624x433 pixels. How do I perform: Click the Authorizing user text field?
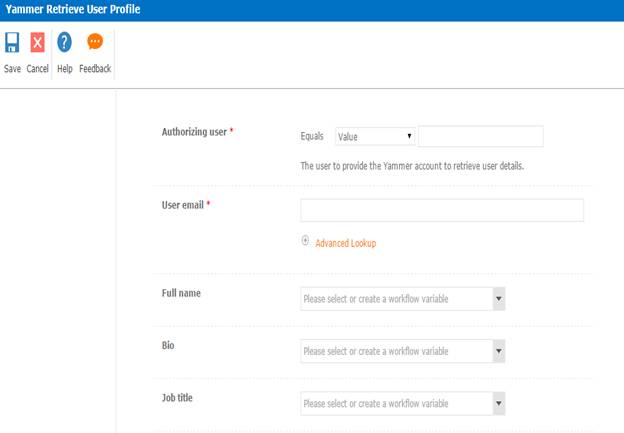pyautogui.click(x=480, y=137)
